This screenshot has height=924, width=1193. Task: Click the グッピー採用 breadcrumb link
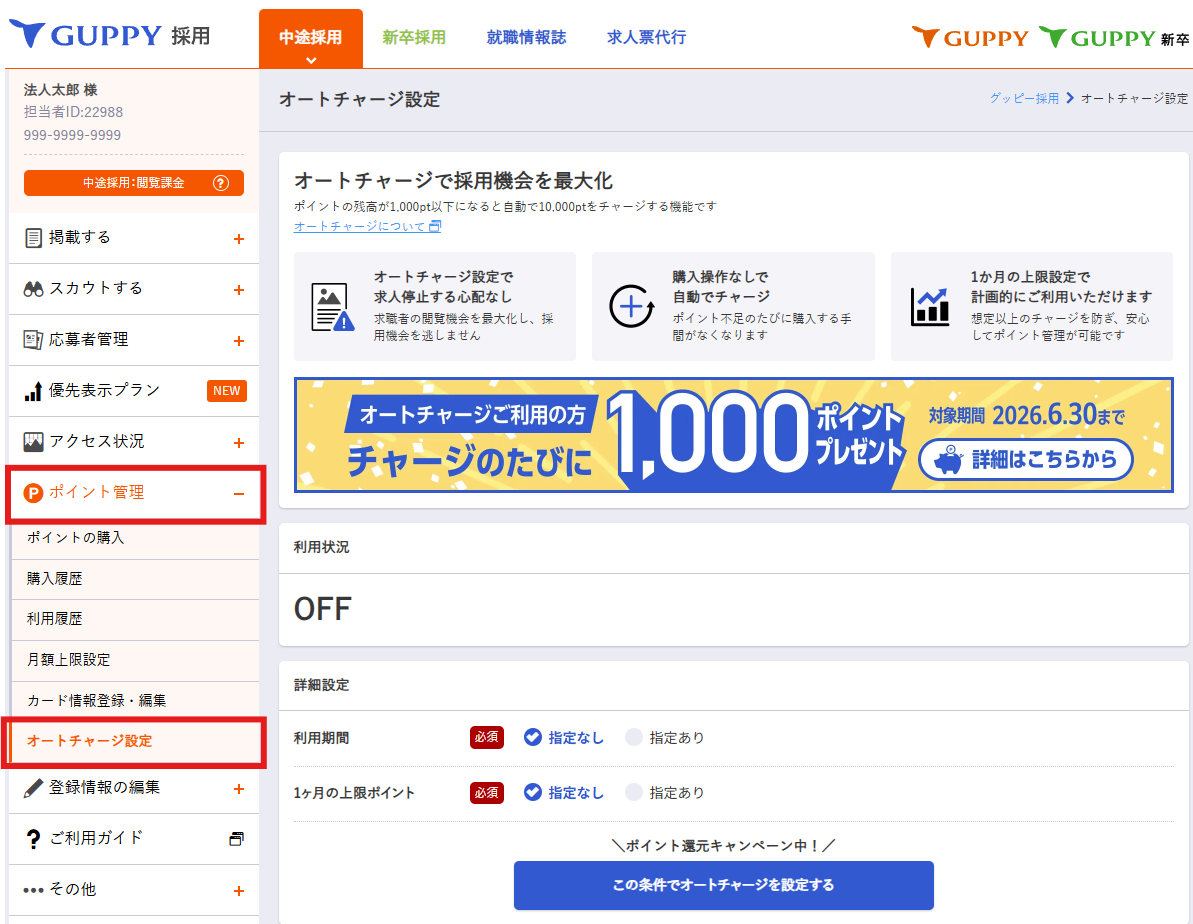pyautogui.click(x=1024, y=98)
